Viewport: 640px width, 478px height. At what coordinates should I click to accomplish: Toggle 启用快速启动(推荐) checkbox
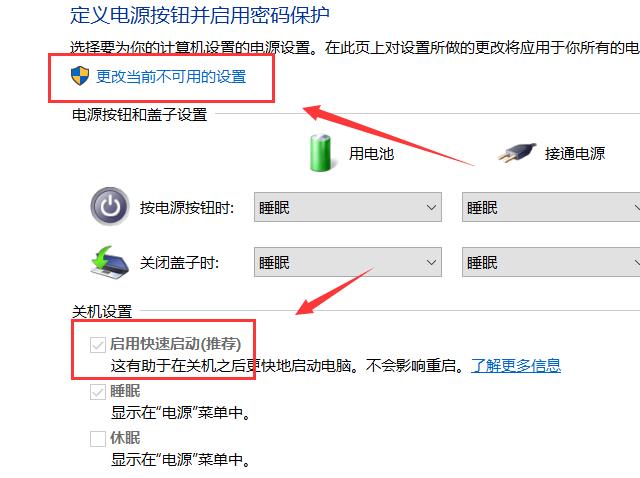pyautogui.click(x=98, y=345)
